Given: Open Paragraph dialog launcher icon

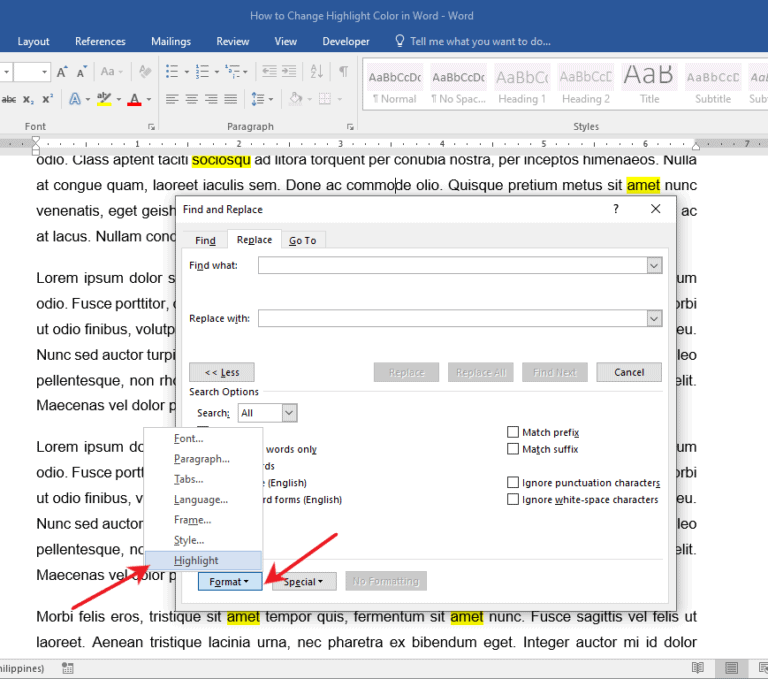Looking at the screenshot, I should click(350, 127).
